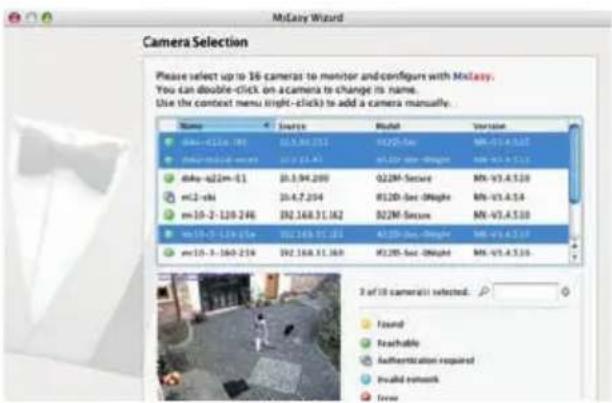Click the D22M-Secure model cell
The height and width of the screenshot is (403, 612).
[403, 215]
